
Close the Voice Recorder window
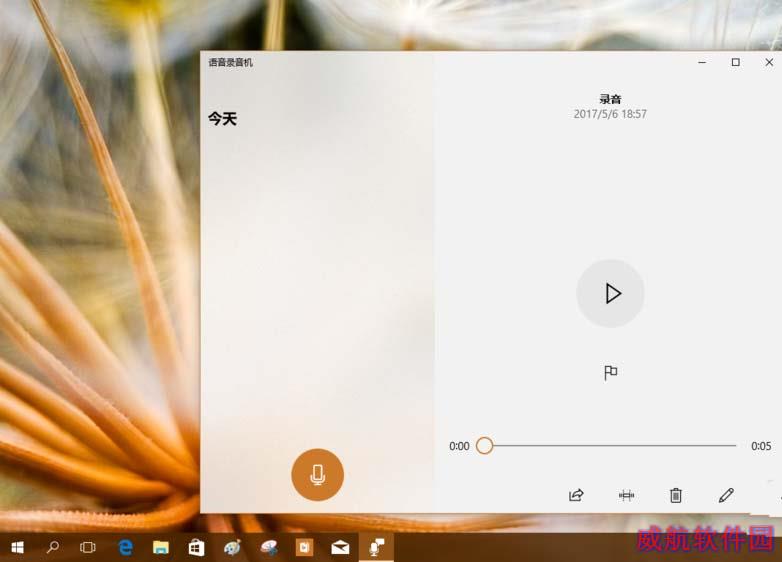click(769, 62)
